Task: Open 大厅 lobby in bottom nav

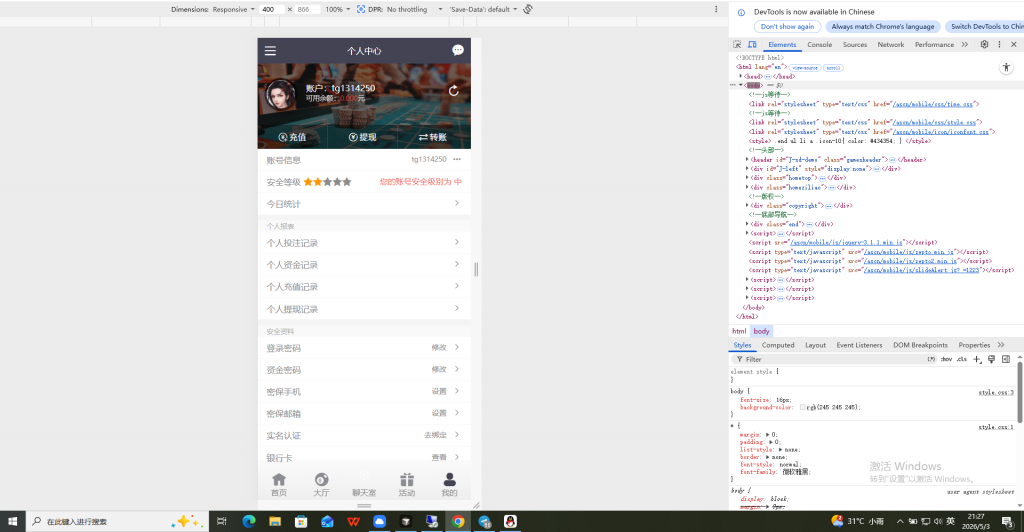Action: (x=321, y=484)
